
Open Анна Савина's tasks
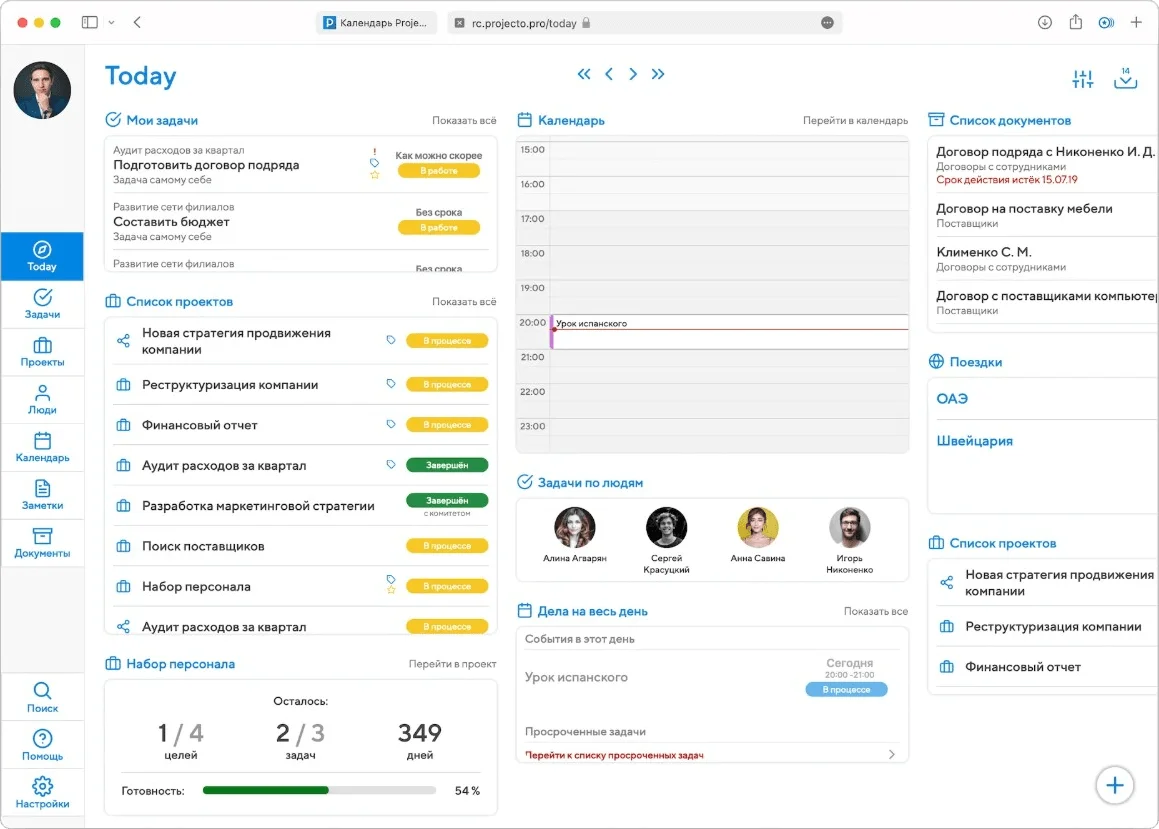758,535
